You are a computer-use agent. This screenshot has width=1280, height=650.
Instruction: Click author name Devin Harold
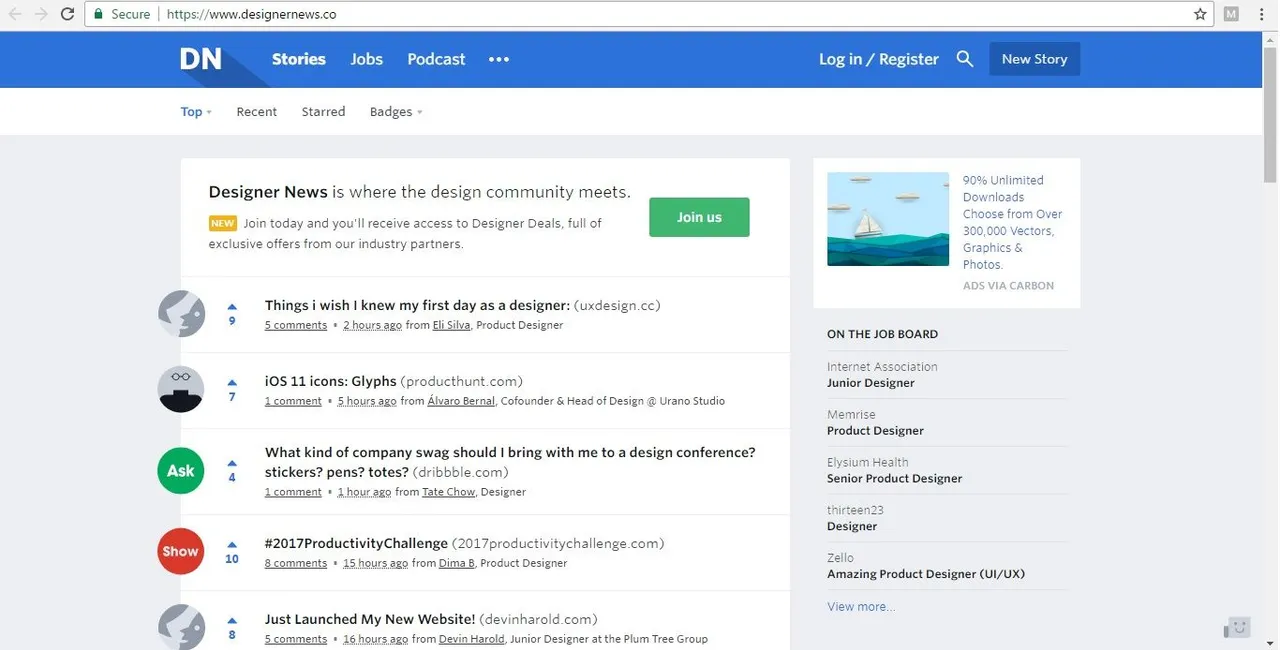tap(473, 639)
